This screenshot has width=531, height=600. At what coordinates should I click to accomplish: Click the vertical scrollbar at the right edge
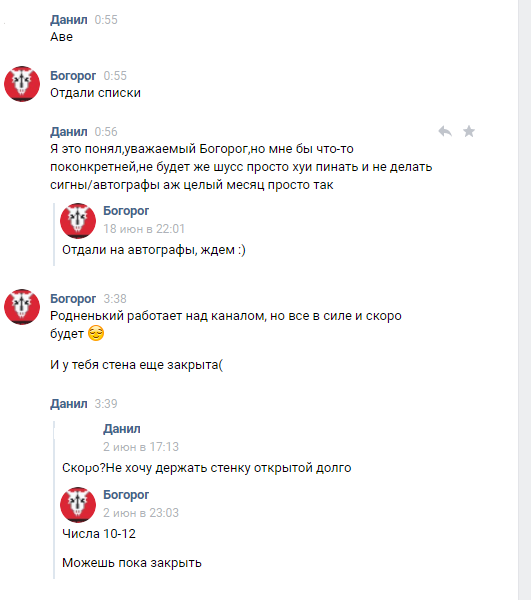524,300
